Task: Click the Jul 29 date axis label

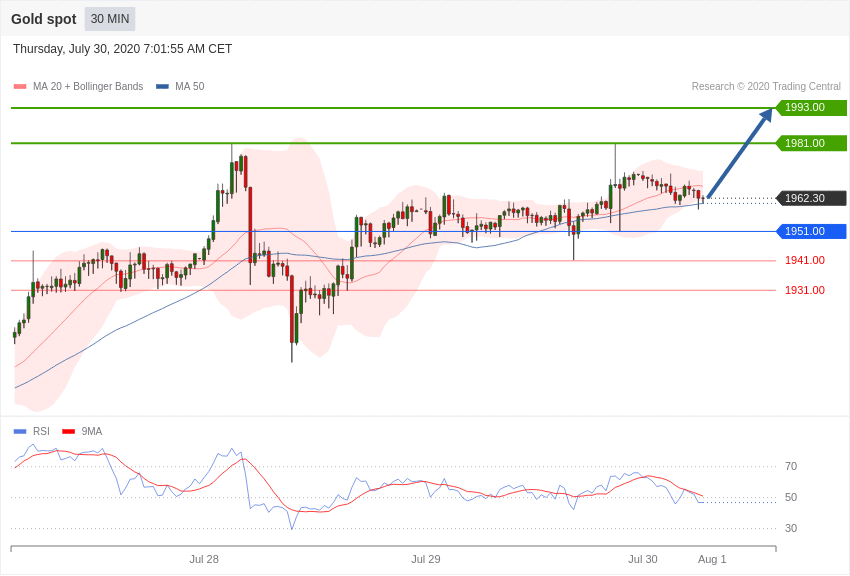Action: pyautogui.click(x=426, y=559)
